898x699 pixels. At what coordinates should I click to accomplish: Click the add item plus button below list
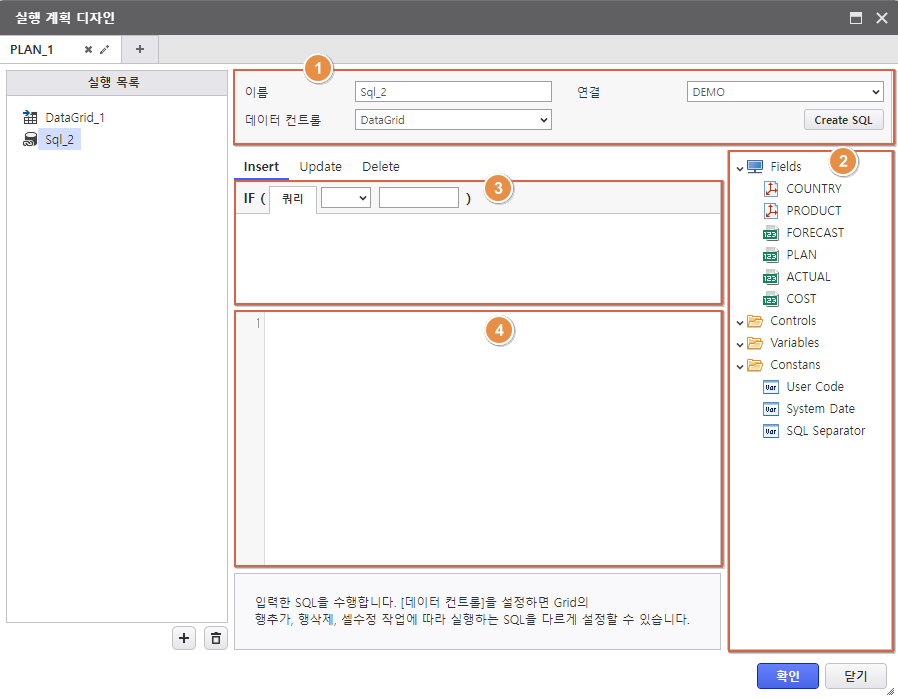[x=184, y=638]
